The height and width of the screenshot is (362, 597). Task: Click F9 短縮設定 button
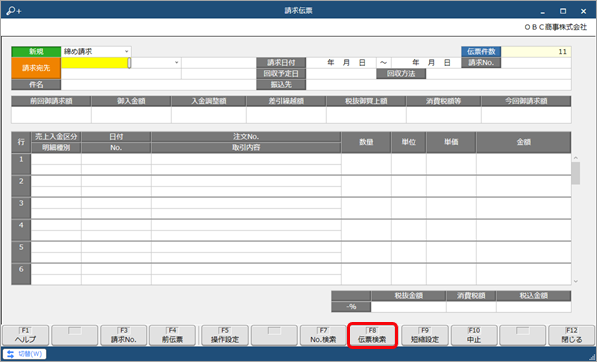click(x=425, y=335)
